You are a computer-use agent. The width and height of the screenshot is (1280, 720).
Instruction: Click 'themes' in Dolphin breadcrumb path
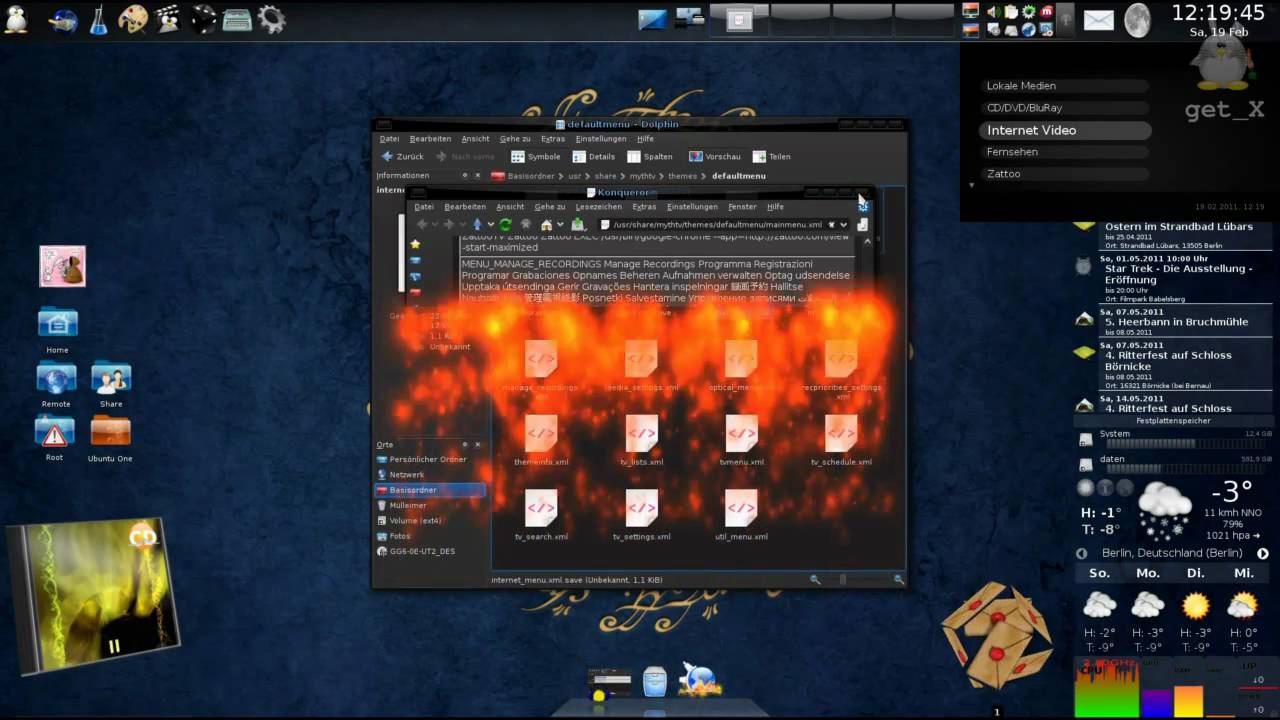pyautogui.click(x=683, y=176)
